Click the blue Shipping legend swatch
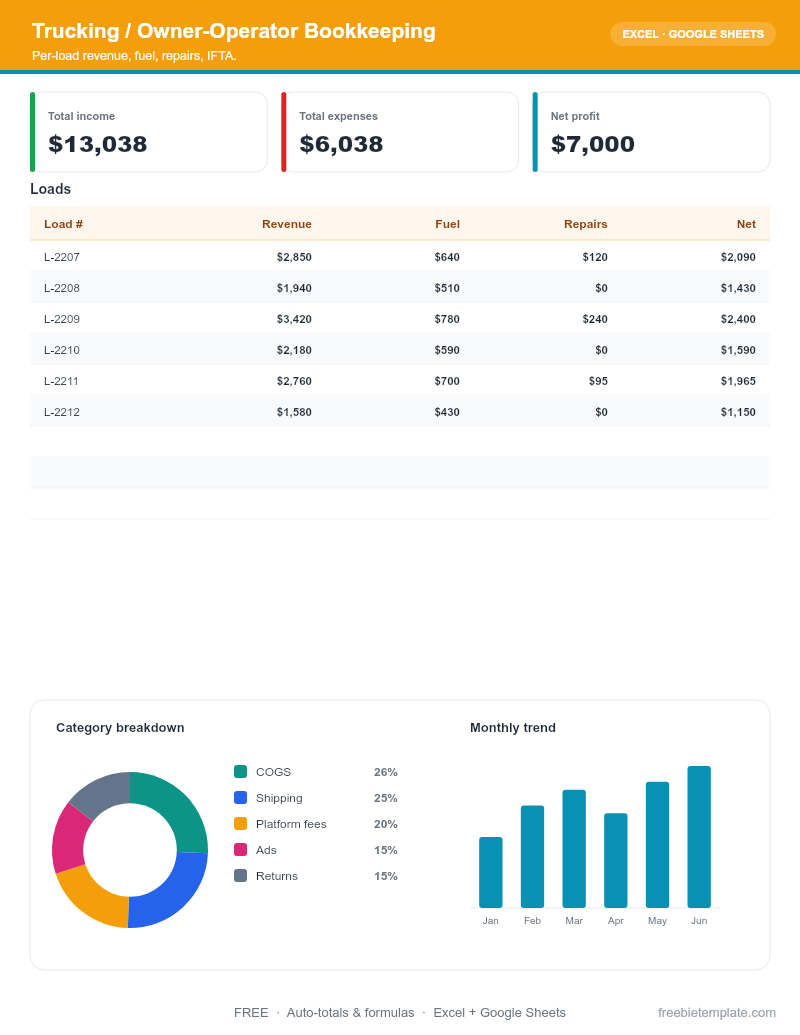 pos(240,798)
